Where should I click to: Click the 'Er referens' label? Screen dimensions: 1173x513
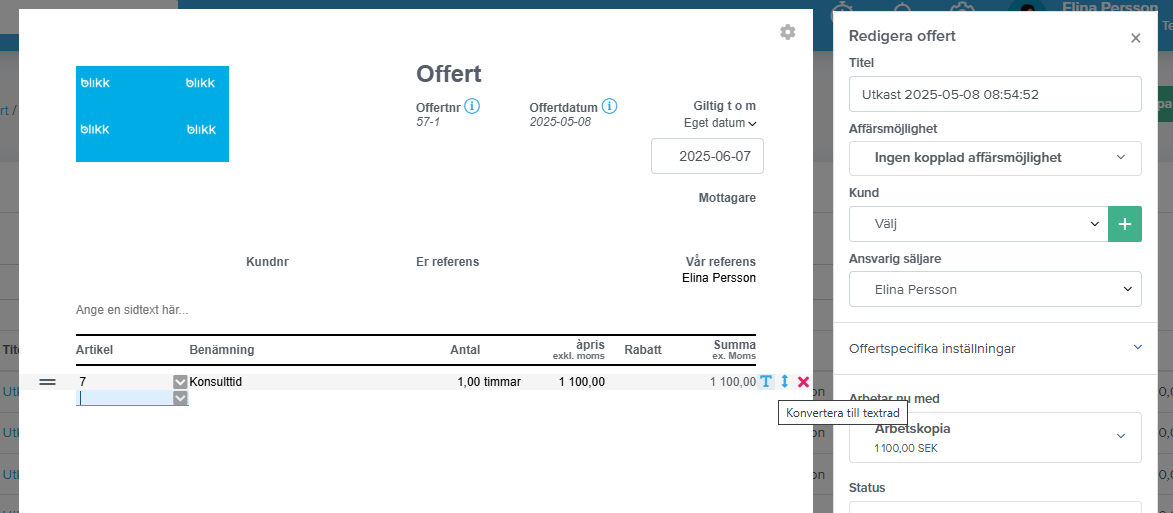click(447, 262)
